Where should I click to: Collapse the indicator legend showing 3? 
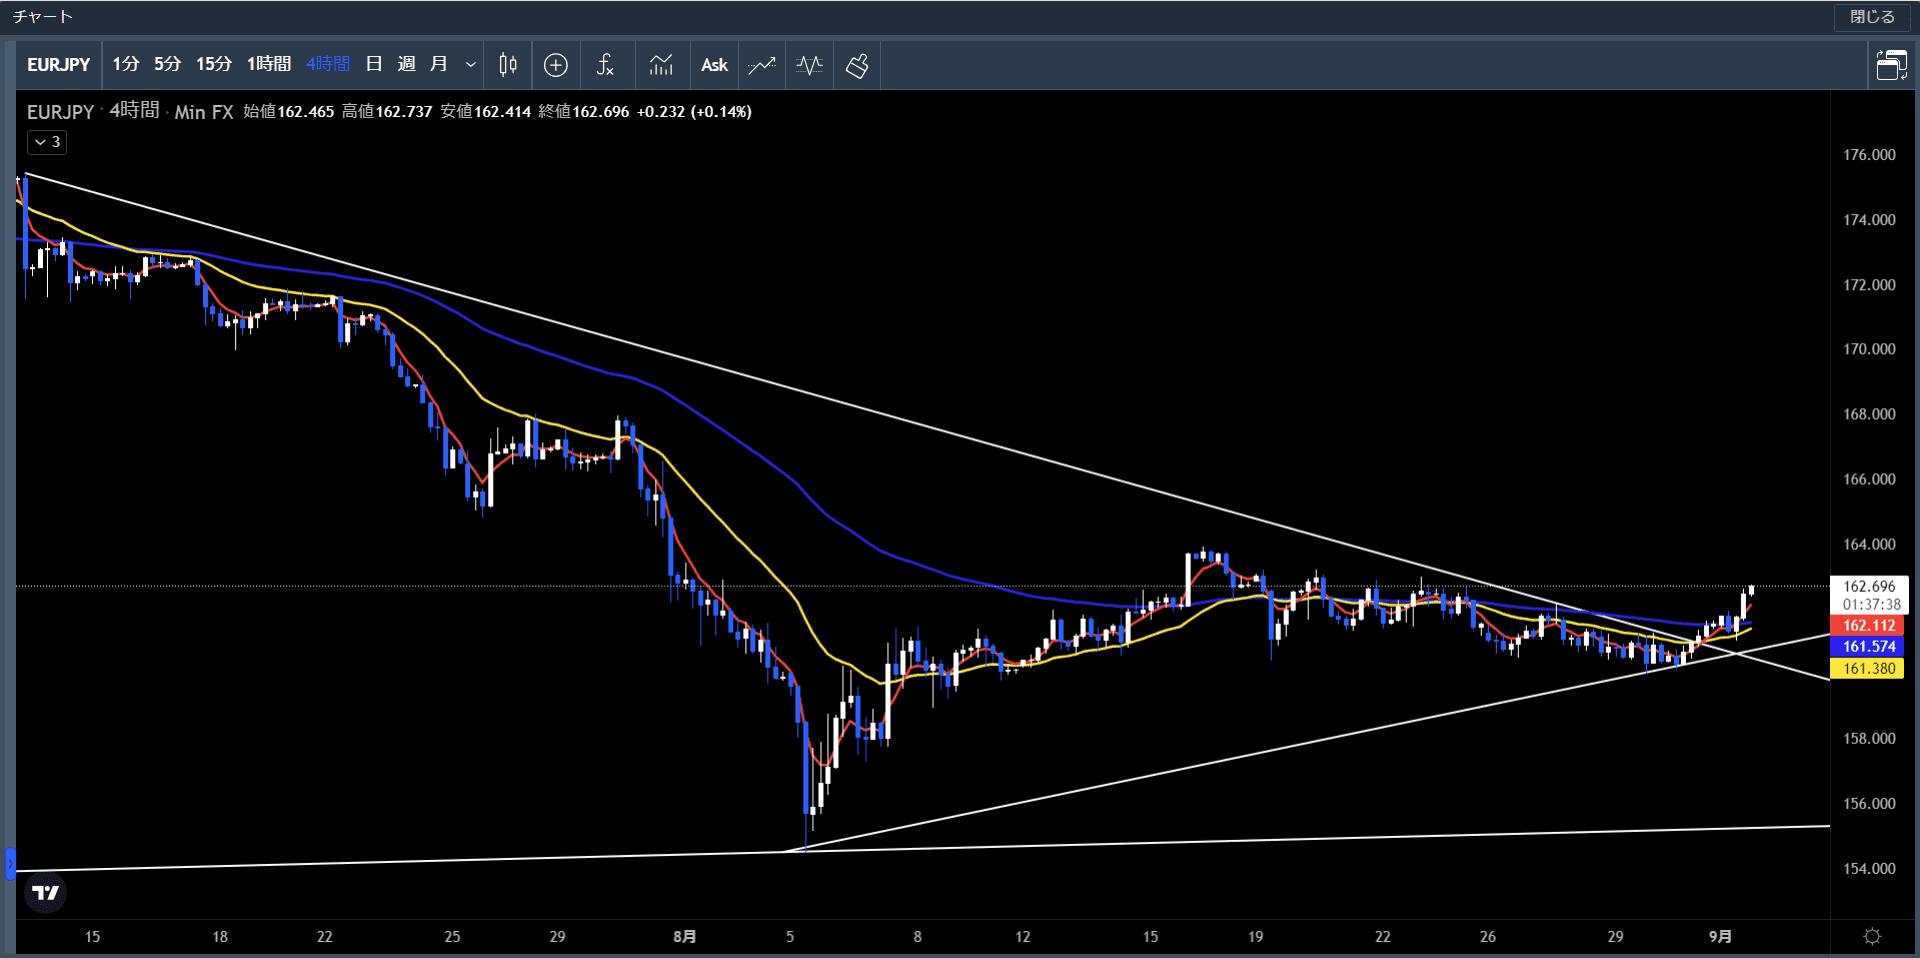coord(47,142)
